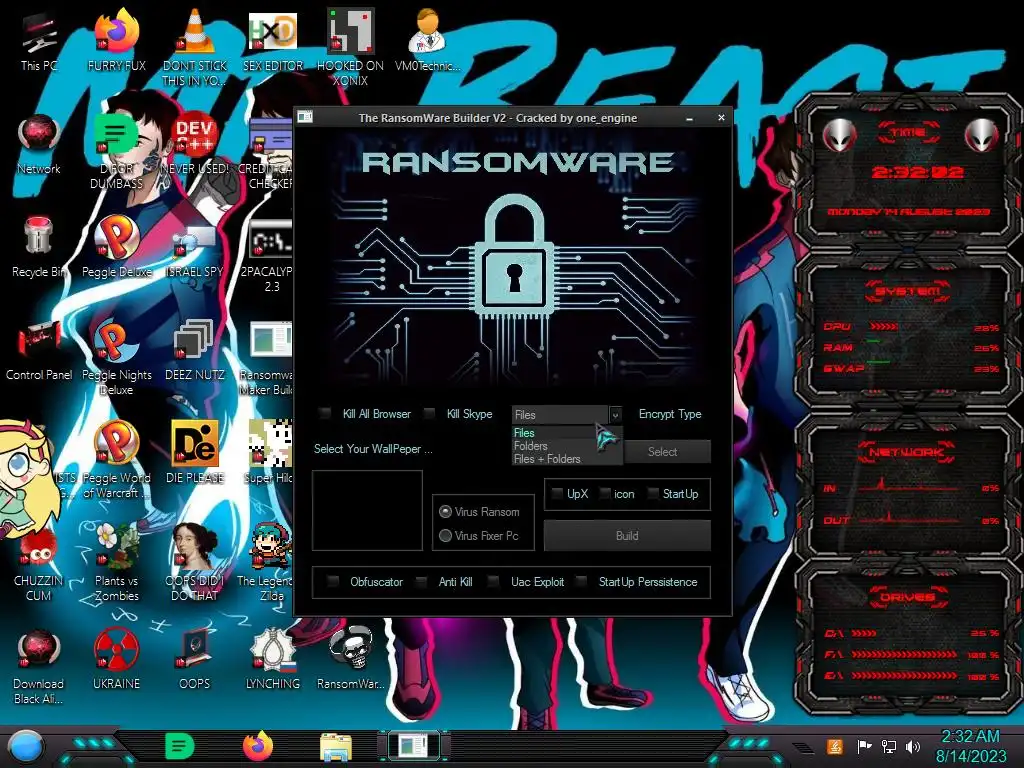Screen dimensions: 1024x768
Task: Open the This PC desktop icon
Action: (39, 42)
